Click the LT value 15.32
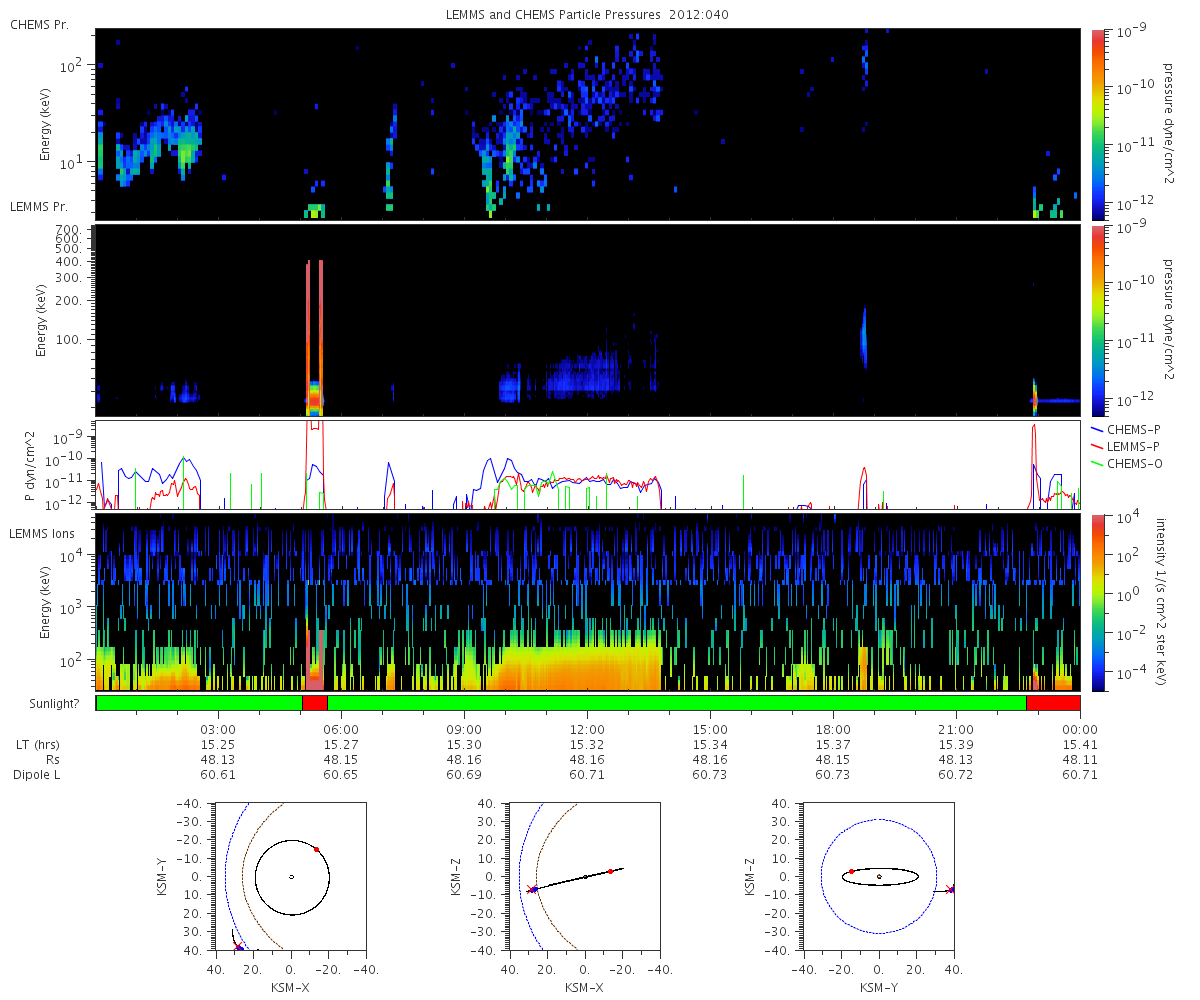 coord(587,745)
